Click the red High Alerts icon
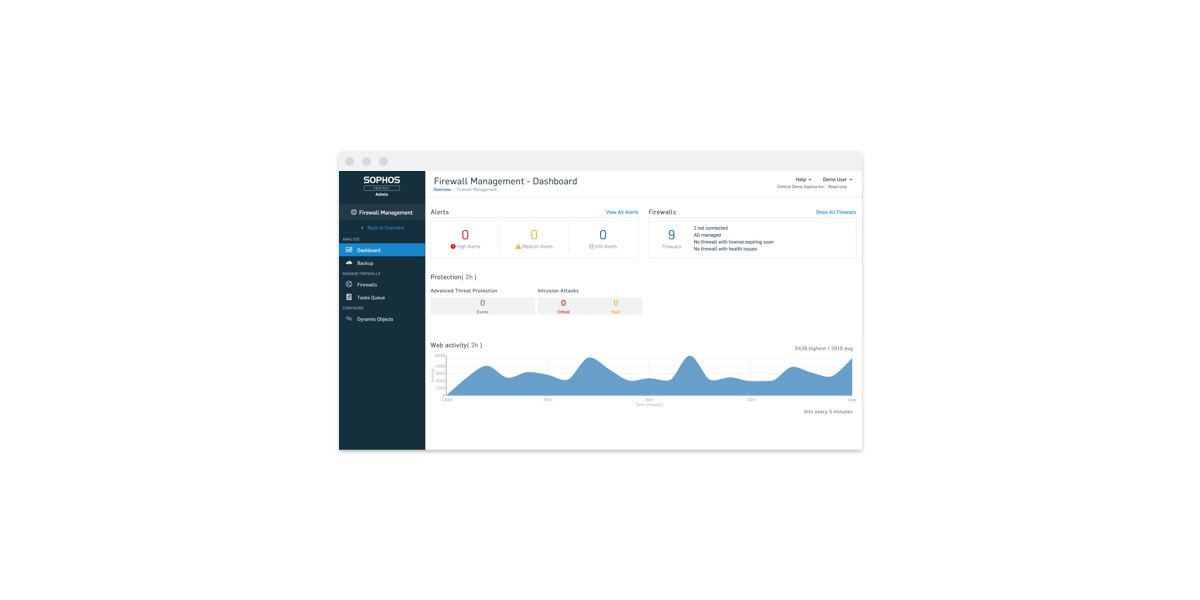 point(453,246)
